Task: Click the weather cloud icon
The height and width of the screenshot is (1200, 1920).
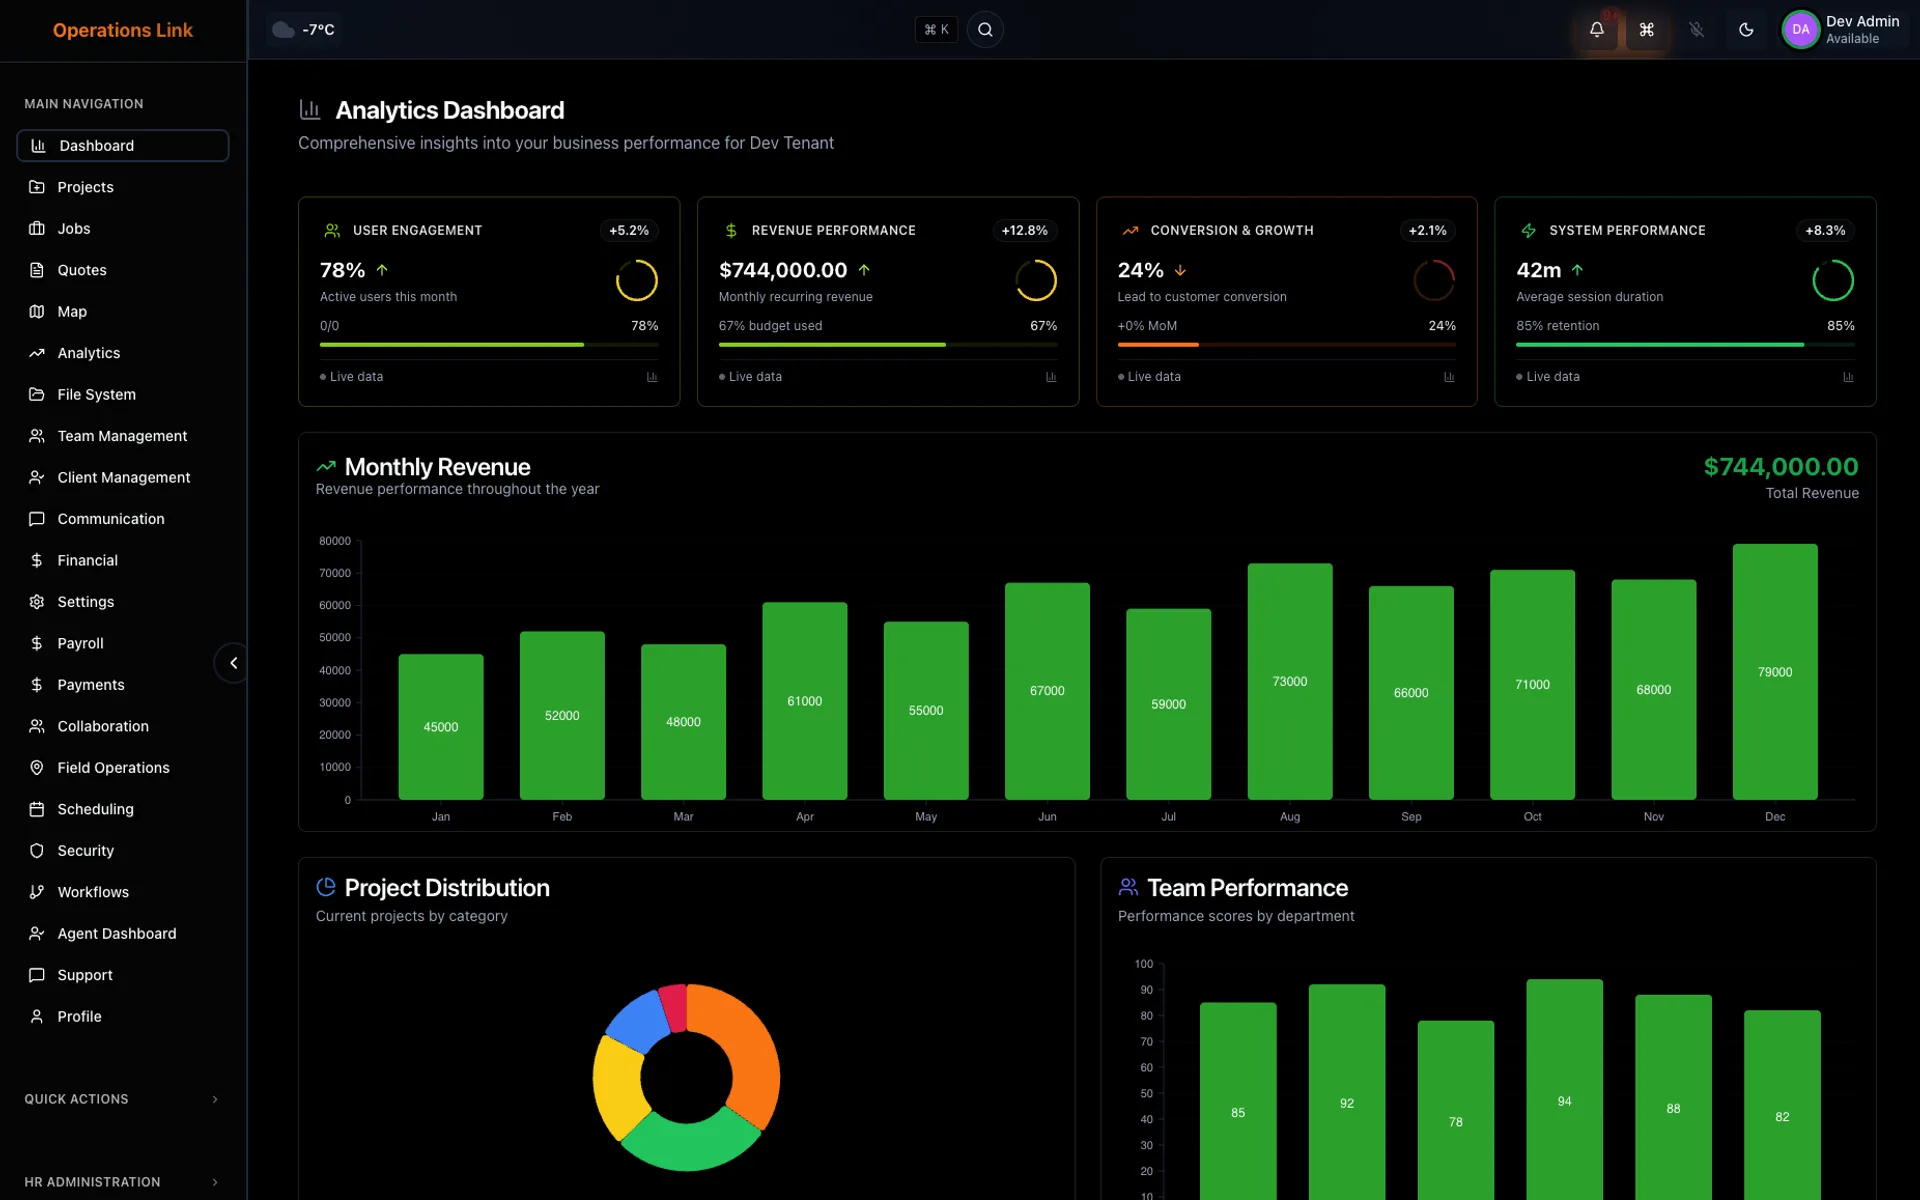Action: click(x=283, y=30)
